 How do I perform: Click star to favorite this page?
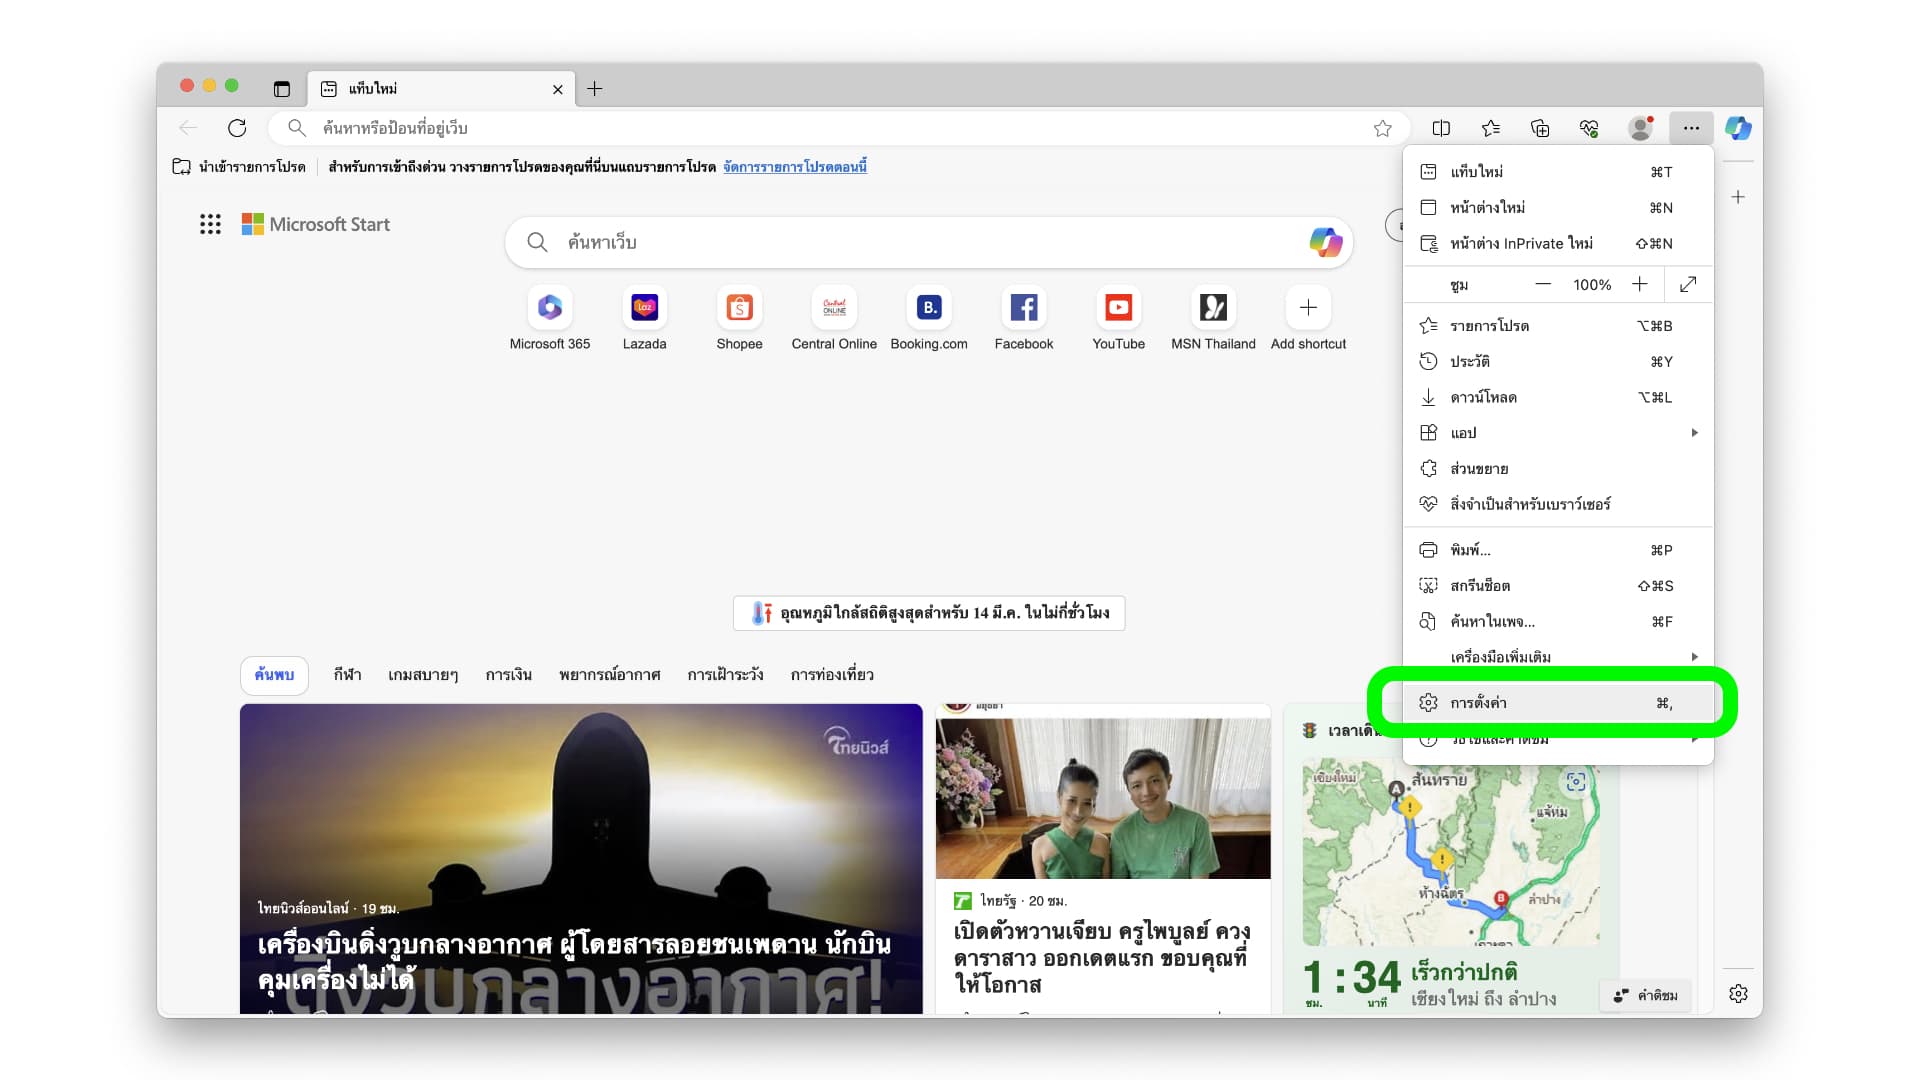tap(1382, 128)
